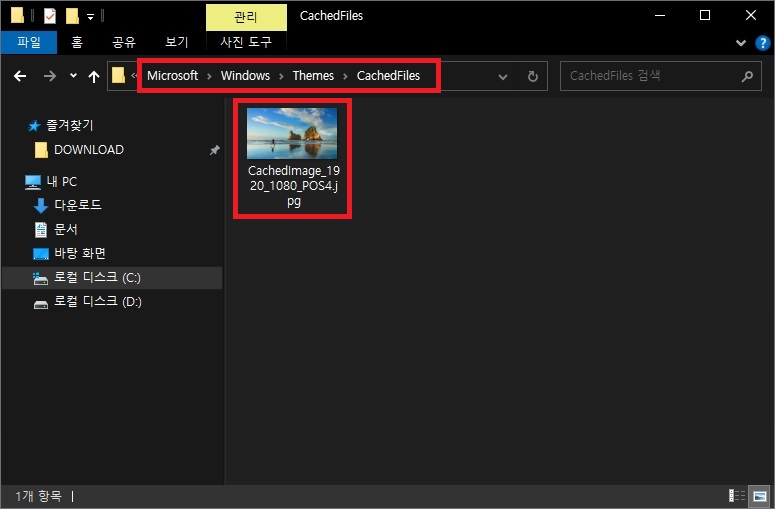Open Help with the question mark icon
This screenshot has height=509, width=775.
point(763,43)
